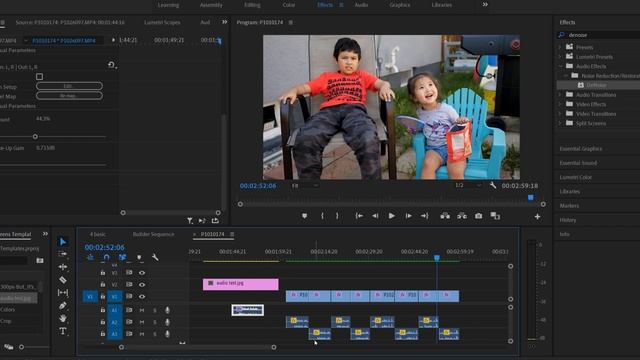Click the Remap button in Effect Controls

coord(69,96)
